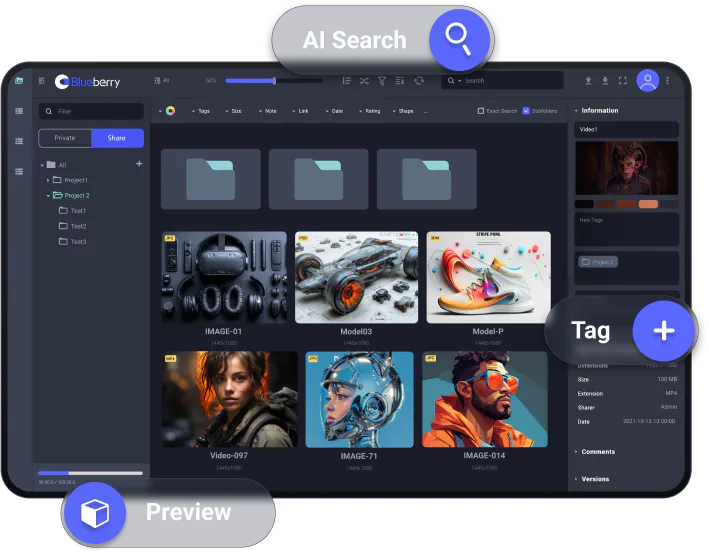Open the search type dropdown arrow in Search box
The width and height of the screenshot is (709, 553).
pyautogui.click(x=459, y=81)
